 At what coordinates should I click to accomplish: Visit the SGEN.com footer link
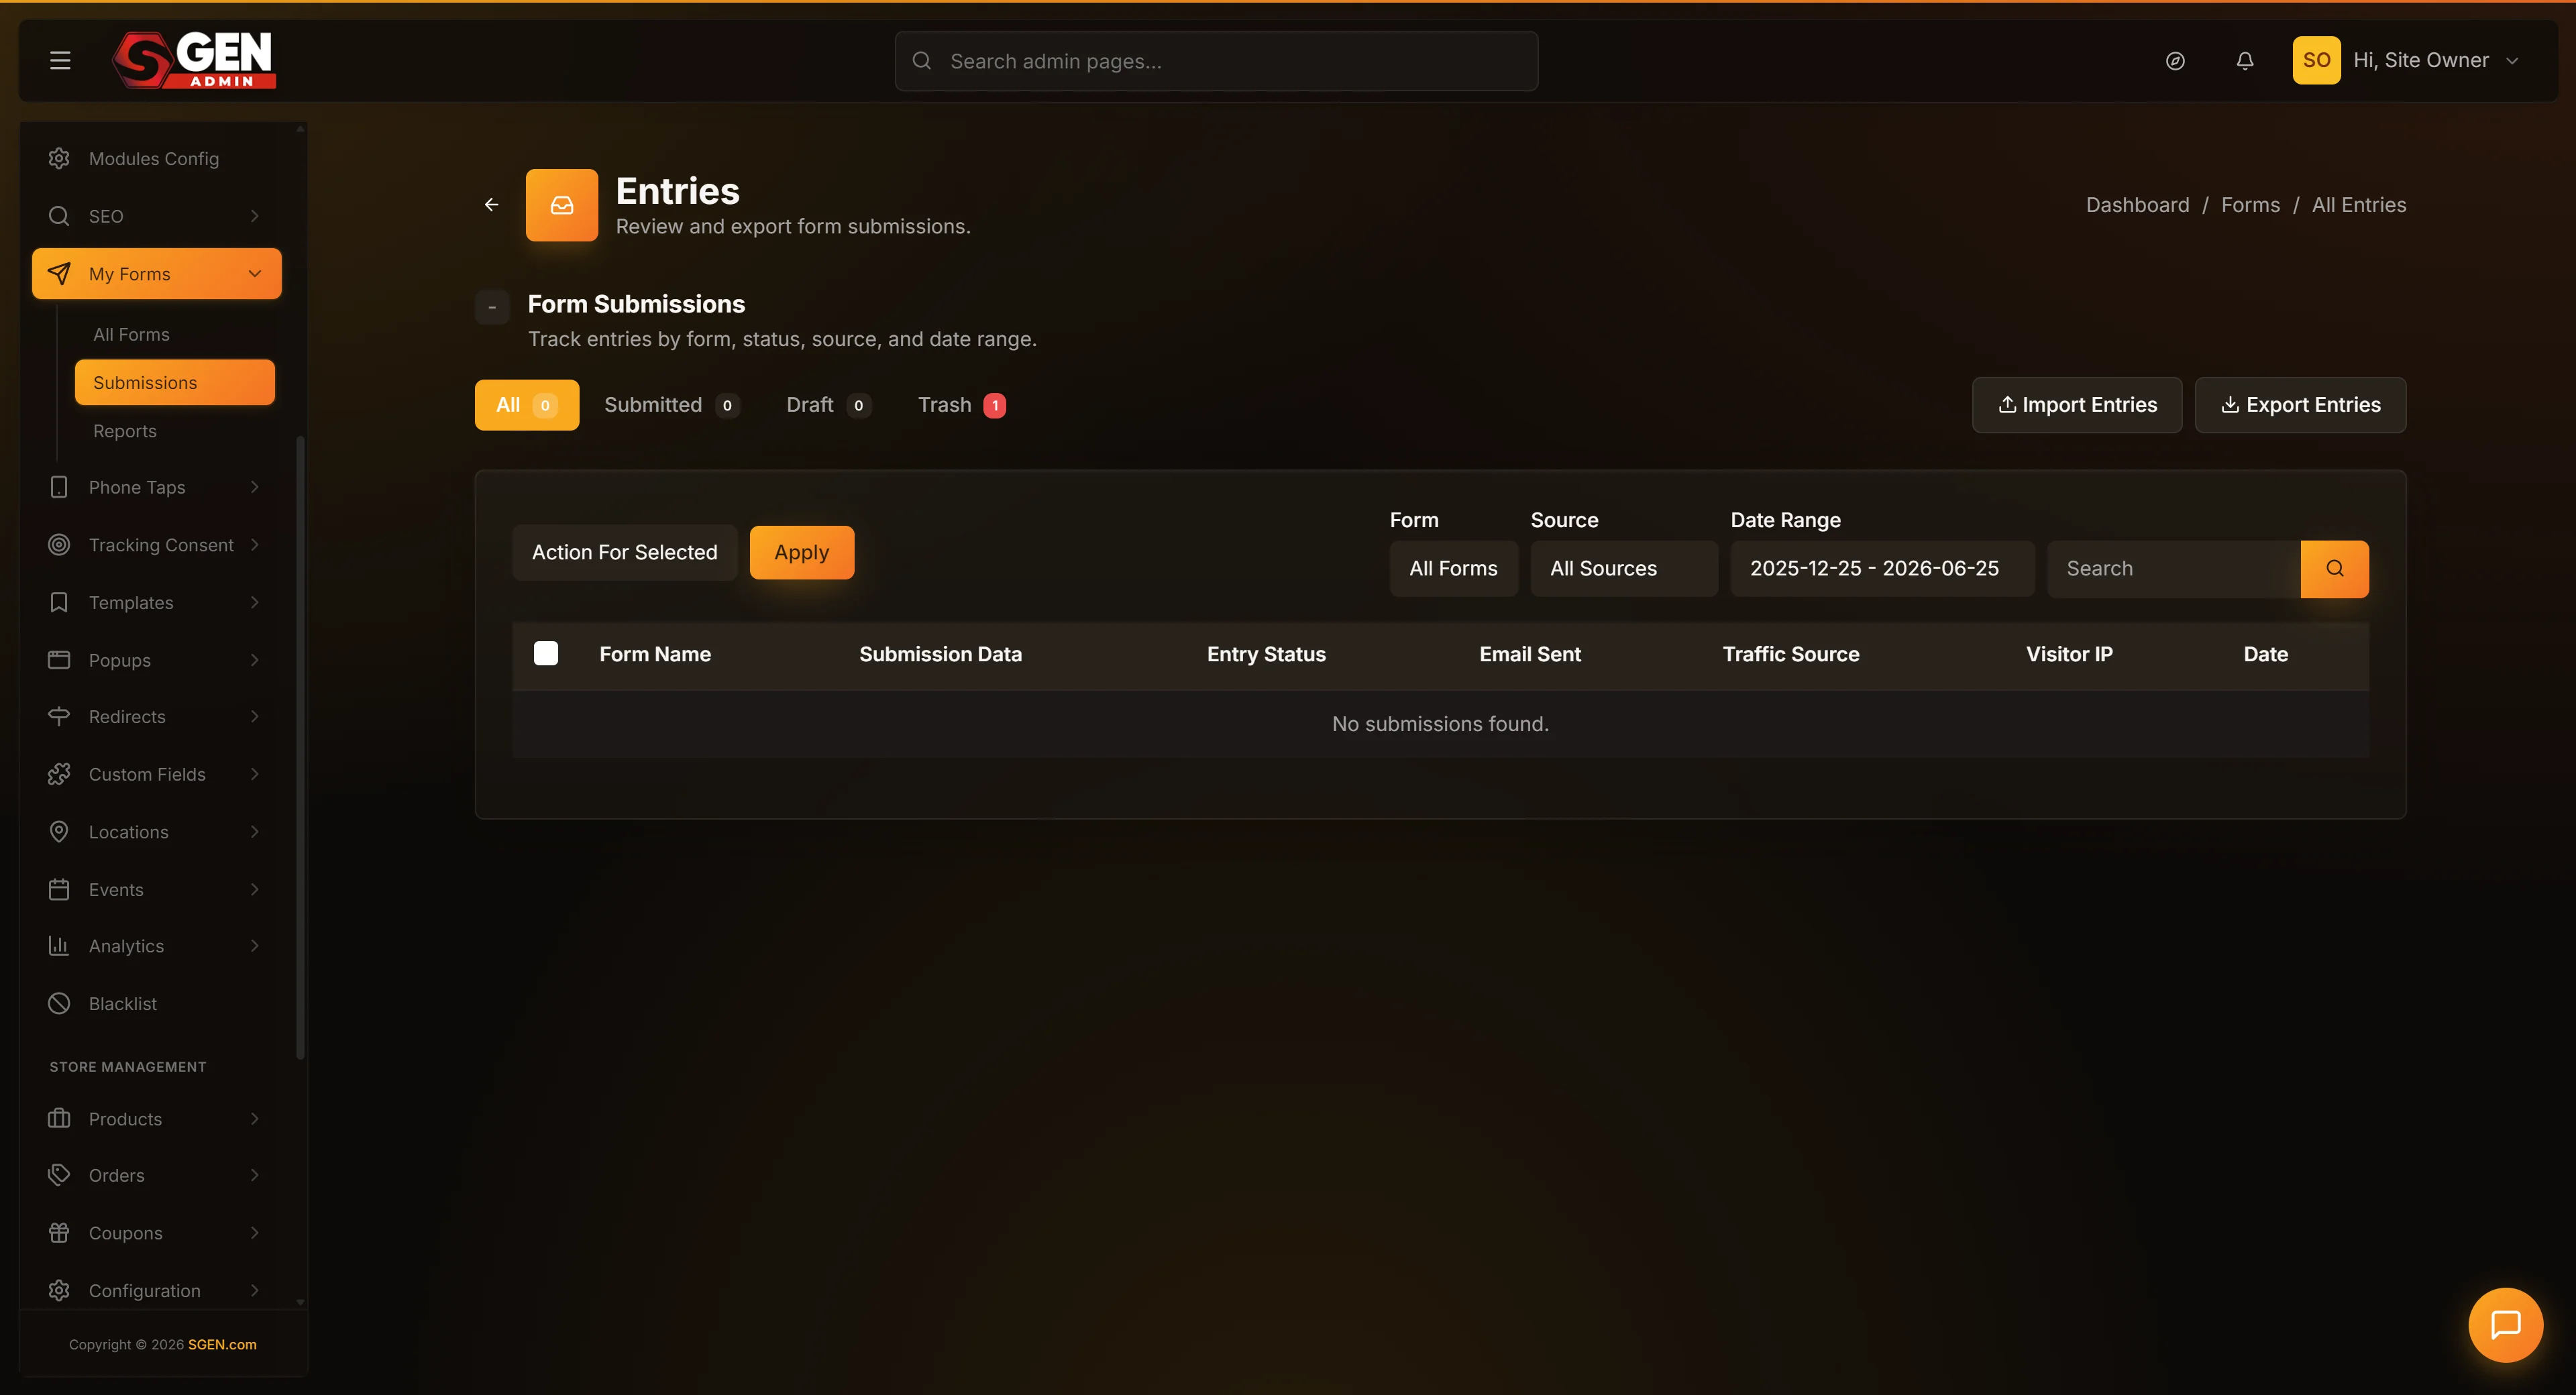(x=222, y=1345)
